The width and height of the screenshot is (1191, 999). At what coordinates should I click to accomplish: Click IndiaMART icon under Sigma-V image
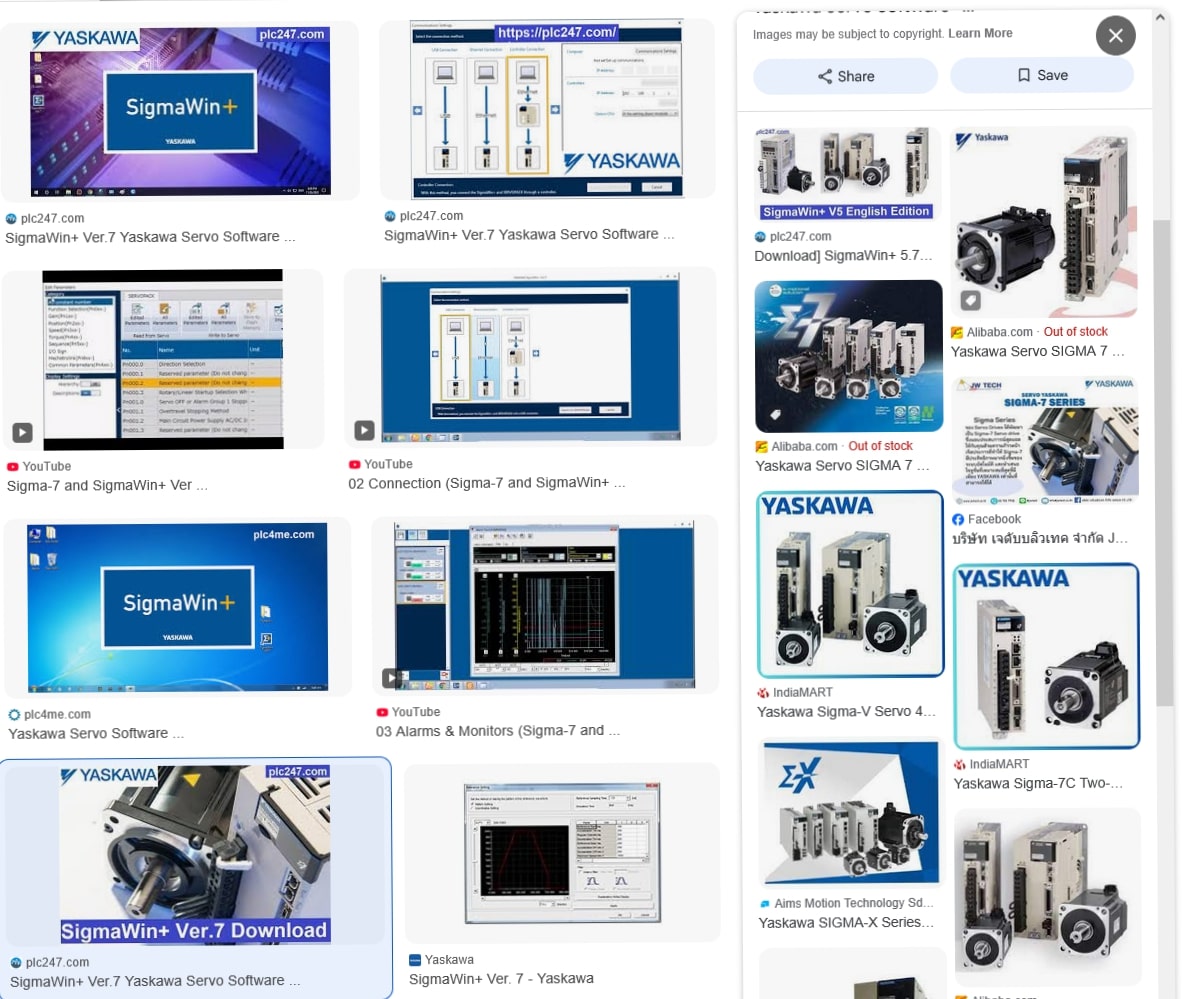tap(763, 693)
